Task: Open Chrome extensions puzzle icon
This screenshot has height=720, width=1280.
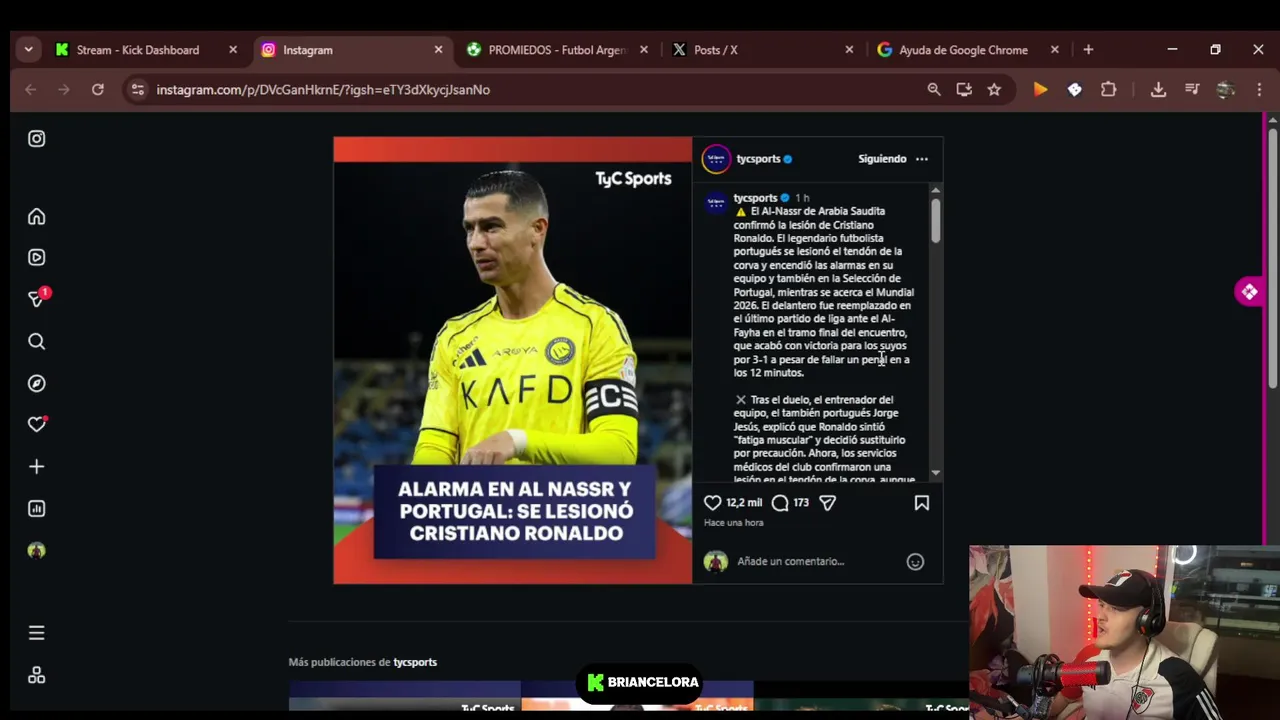Action: (1108, 90)
